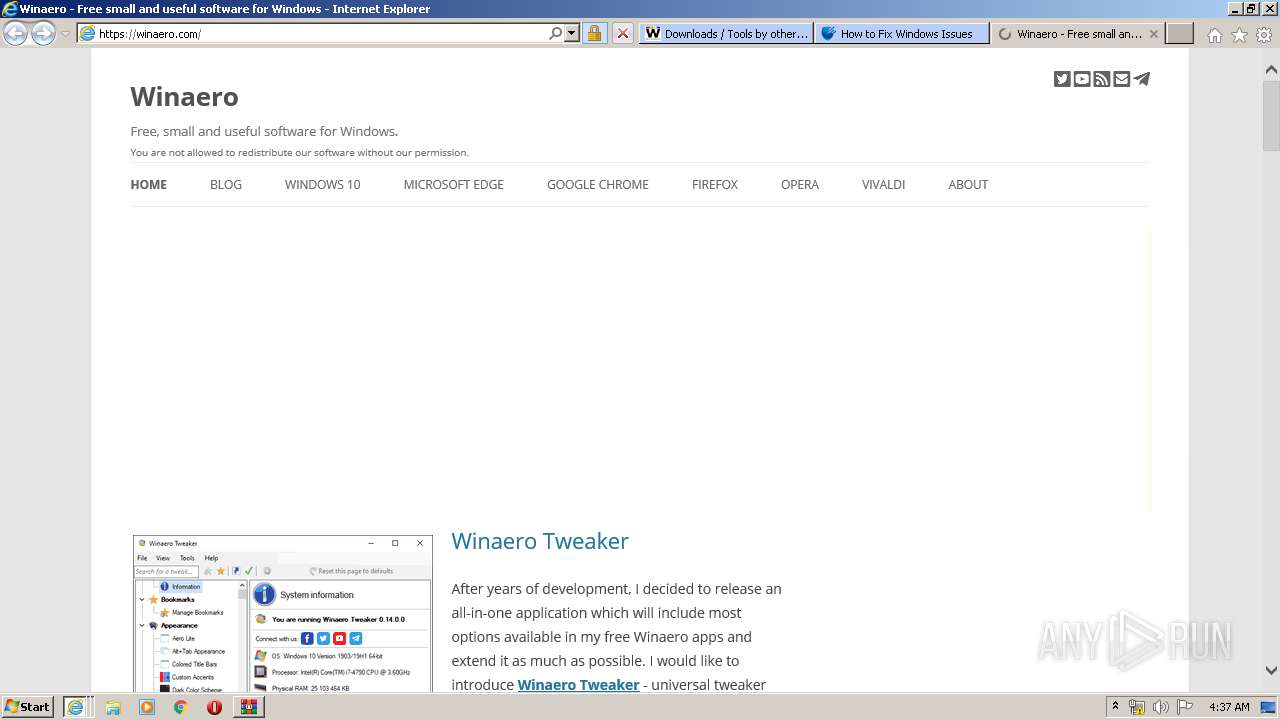Launch Windows Media Player from taskbar
The width and height of the screenshot is (1280, 720).
[x=147, y=707]
